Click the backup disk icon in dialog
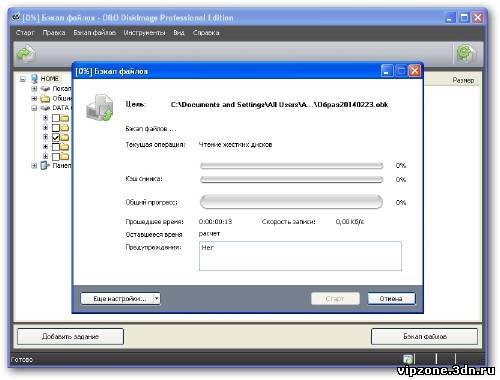 [x=100, y=108]
